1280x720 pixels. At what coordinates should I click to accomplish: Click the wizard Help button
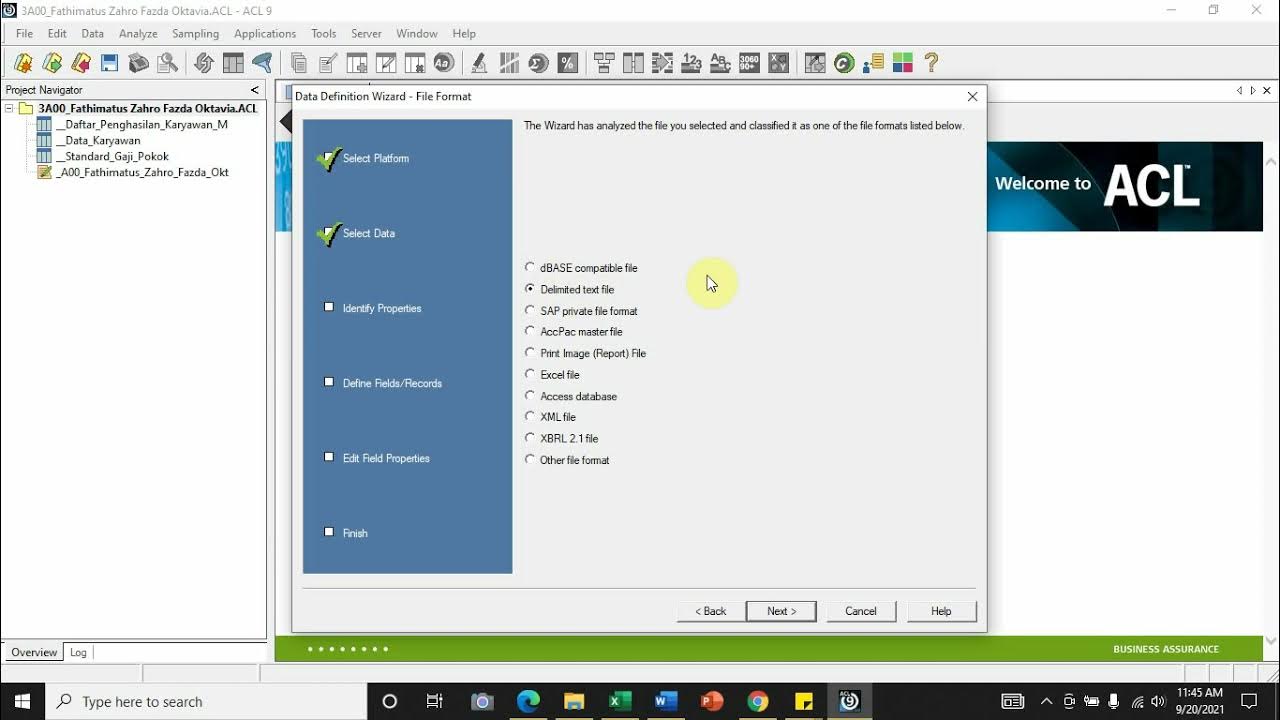coord(941,611)
